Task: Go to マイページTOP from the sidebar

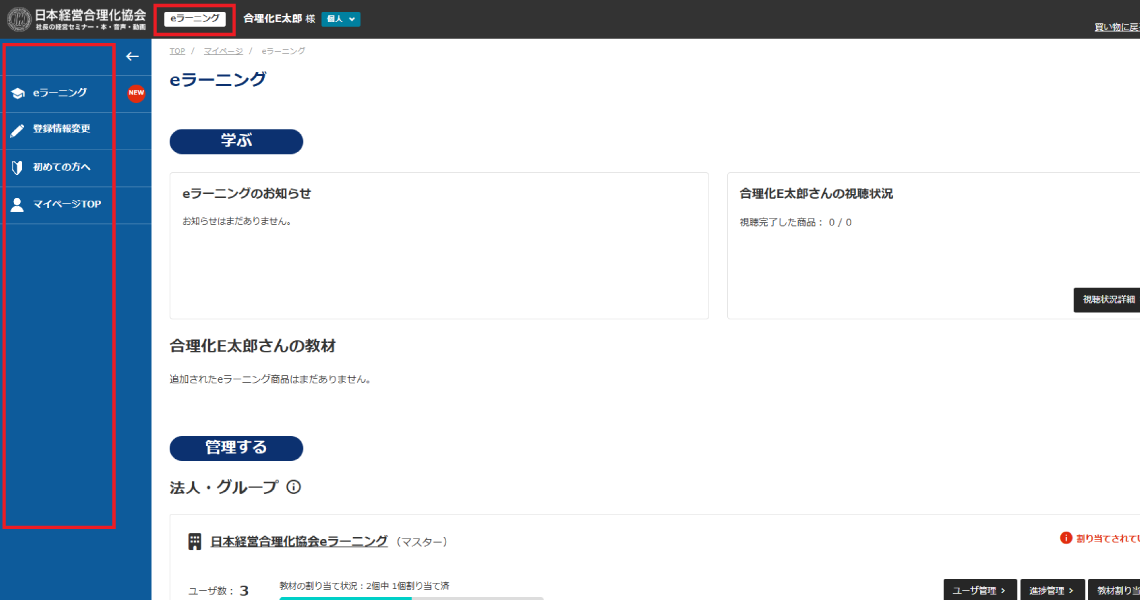Action: click(67, 204)
